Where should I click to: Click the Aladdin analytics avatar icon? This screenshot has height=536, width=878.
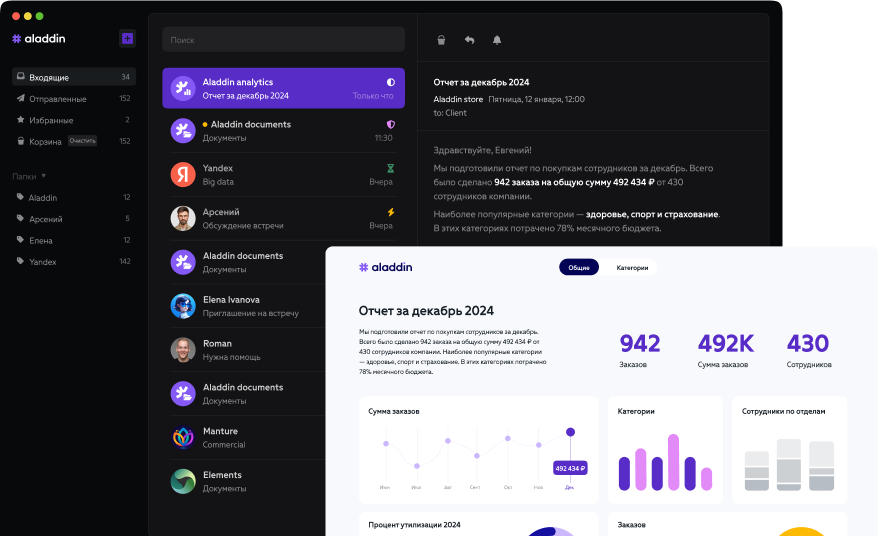click(183, 88)
